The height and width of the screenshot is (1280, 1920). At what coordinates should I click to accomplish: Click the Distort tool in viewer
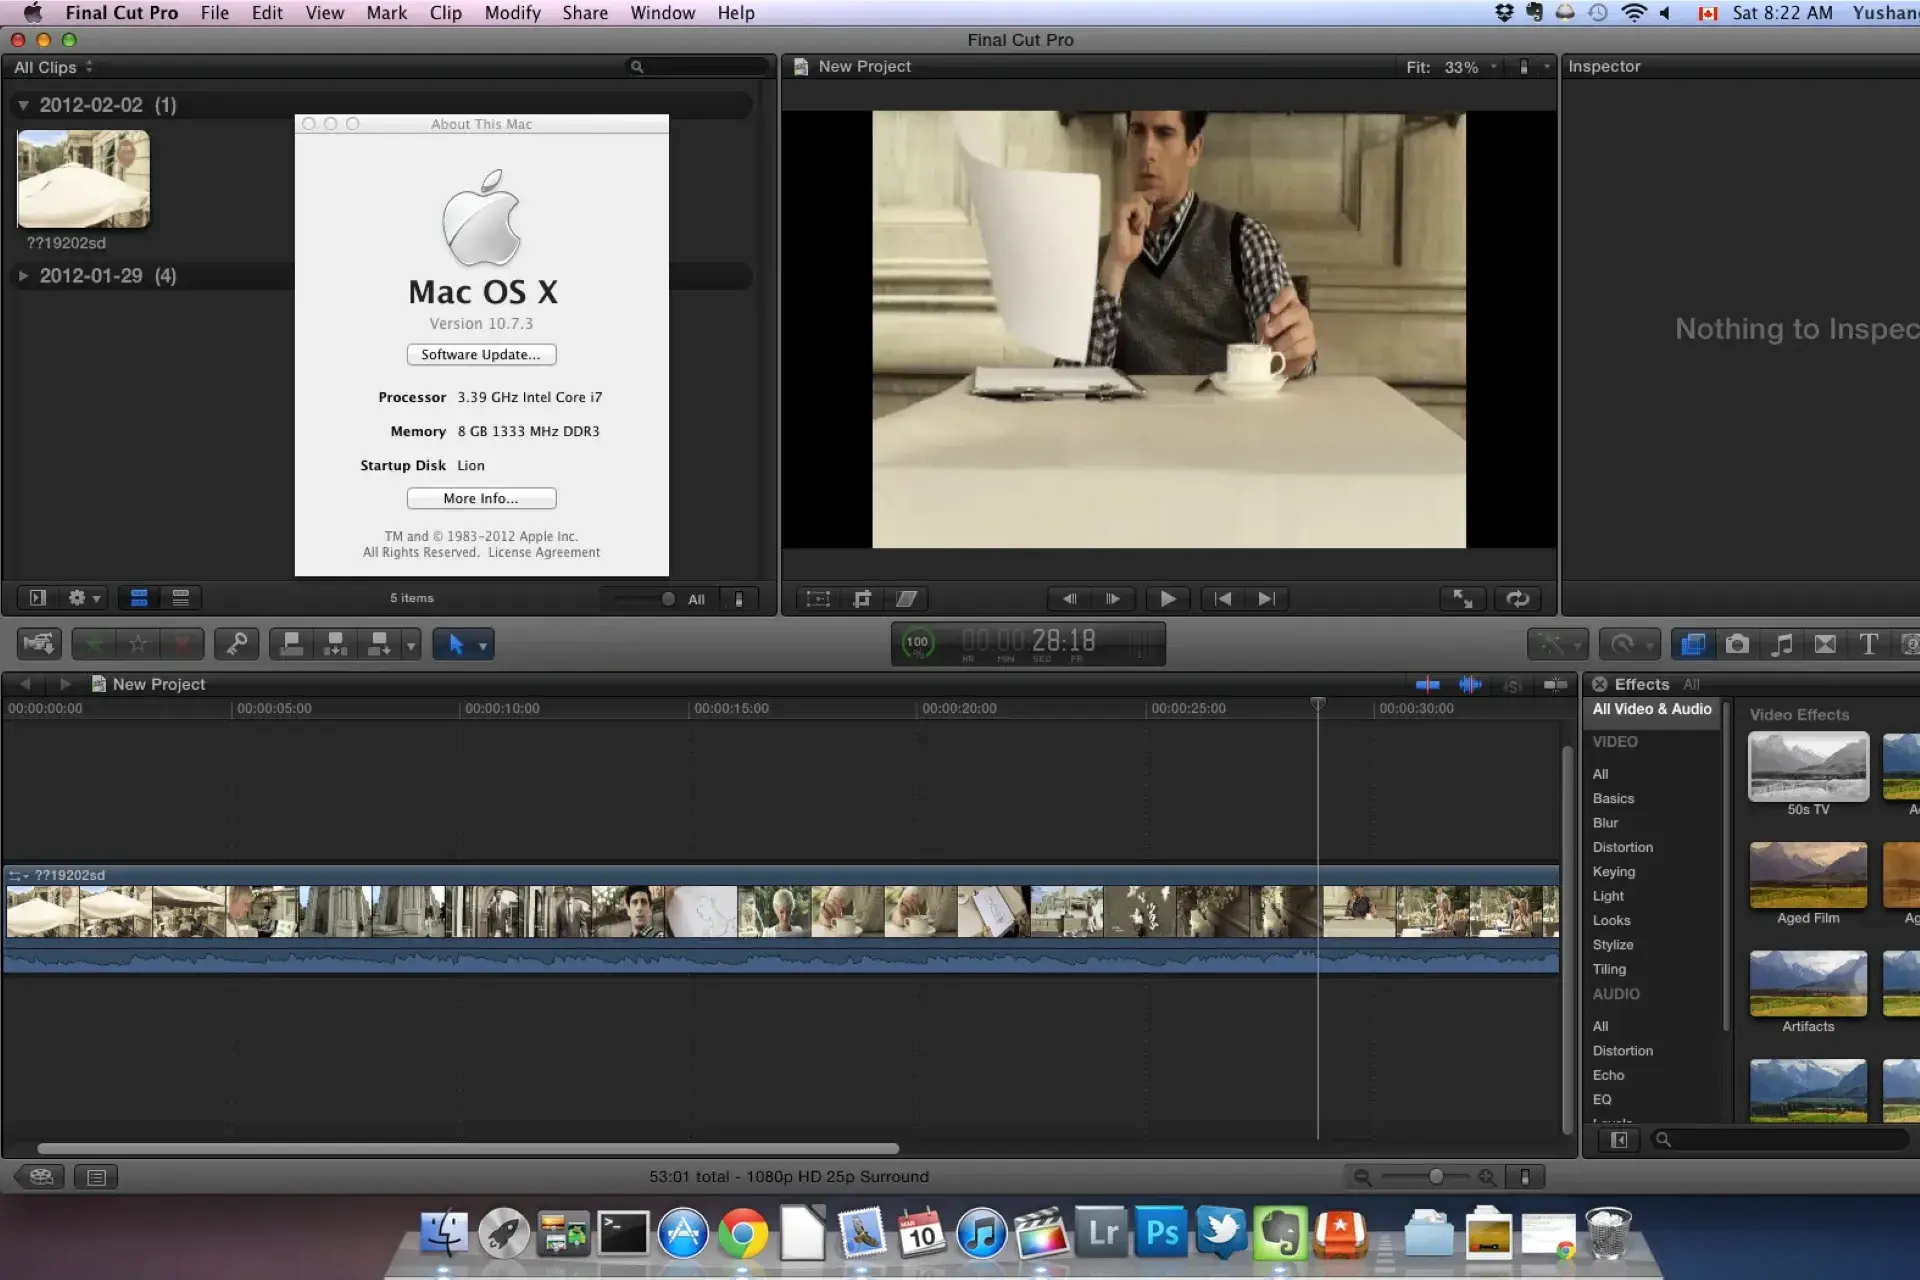coord(906,599)
